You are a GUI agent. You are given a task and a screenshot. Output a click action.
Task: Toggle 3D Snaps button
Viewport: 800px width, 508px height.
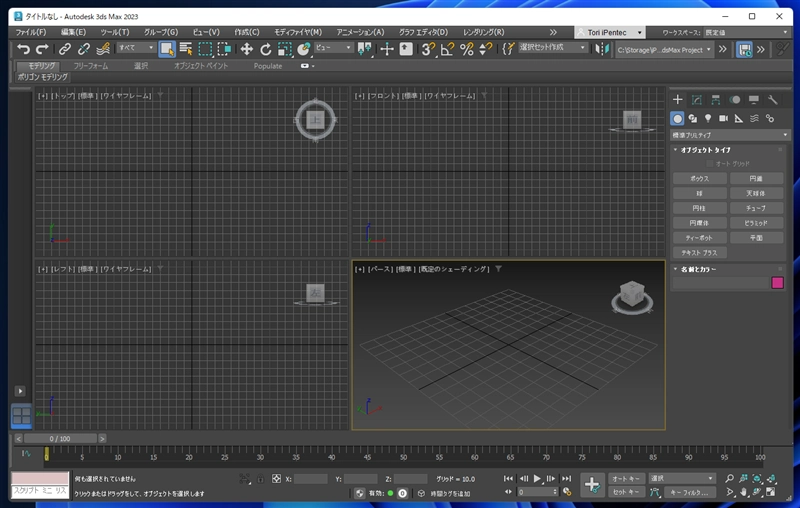(x=428, y=49)
